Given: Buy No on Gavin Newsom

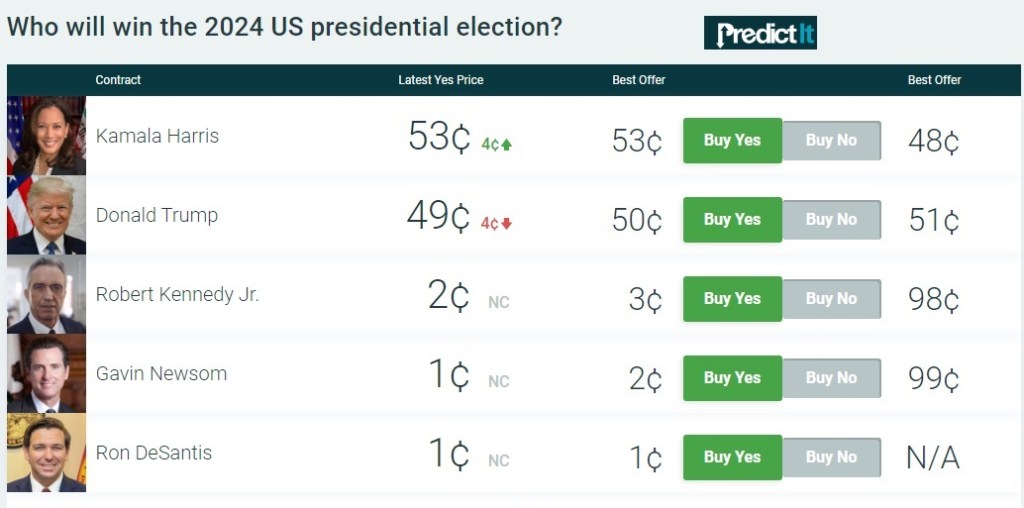Looking at the screenshot, I should (831, 378).
